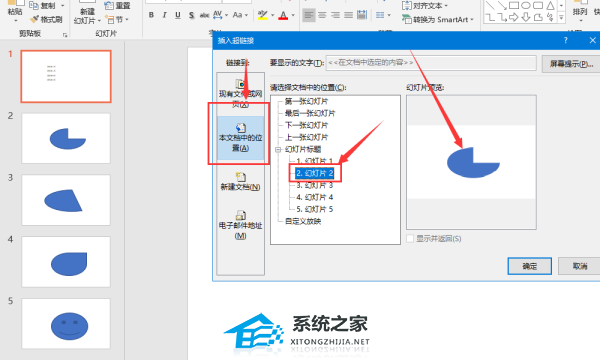Collapse the 幻灯片标题 tree node

278,150
